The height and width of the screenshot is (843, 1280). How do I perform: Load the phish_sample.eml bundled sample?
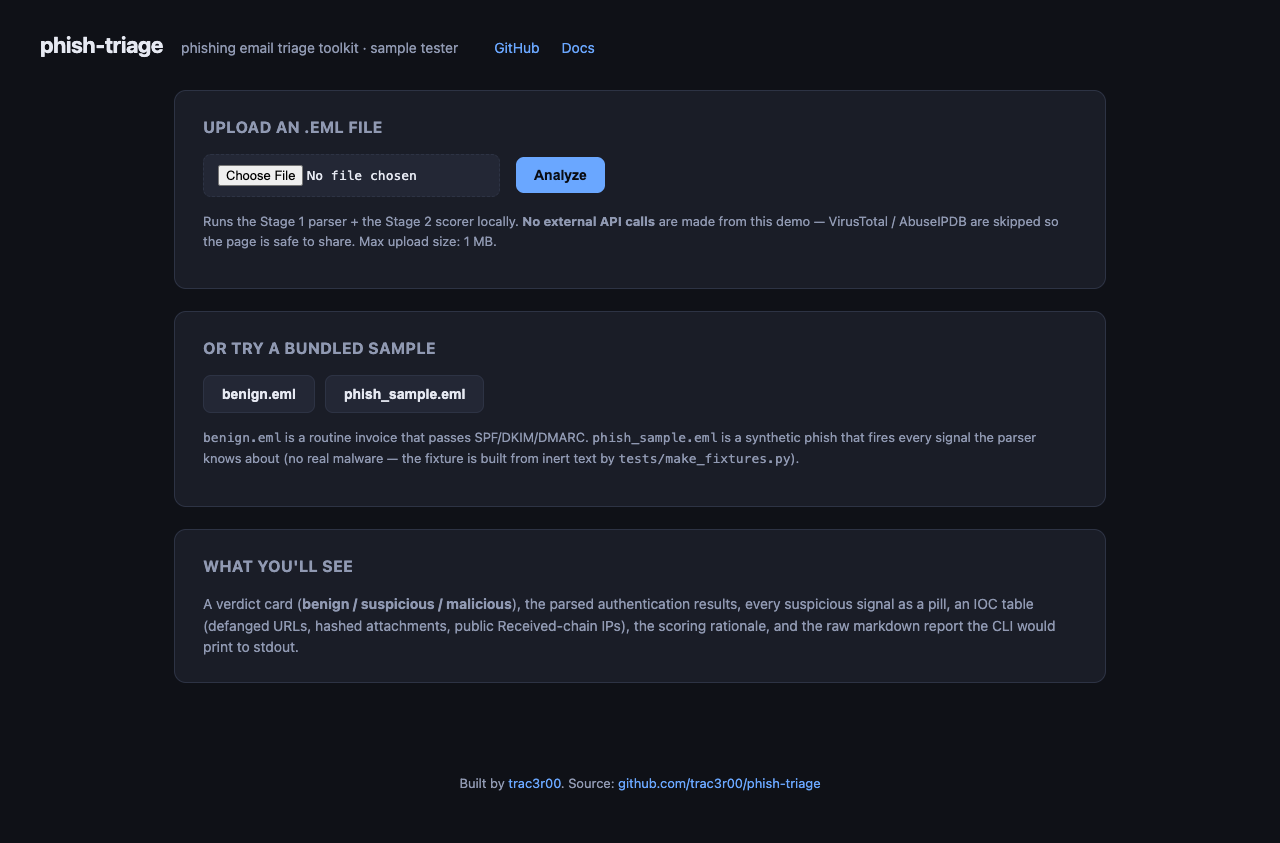click(404, 394)
